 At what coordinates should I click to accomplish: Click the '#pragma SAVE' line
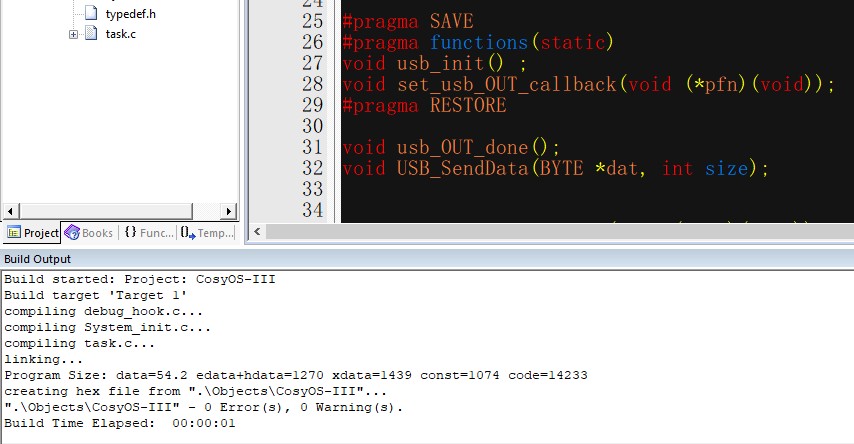408,21
